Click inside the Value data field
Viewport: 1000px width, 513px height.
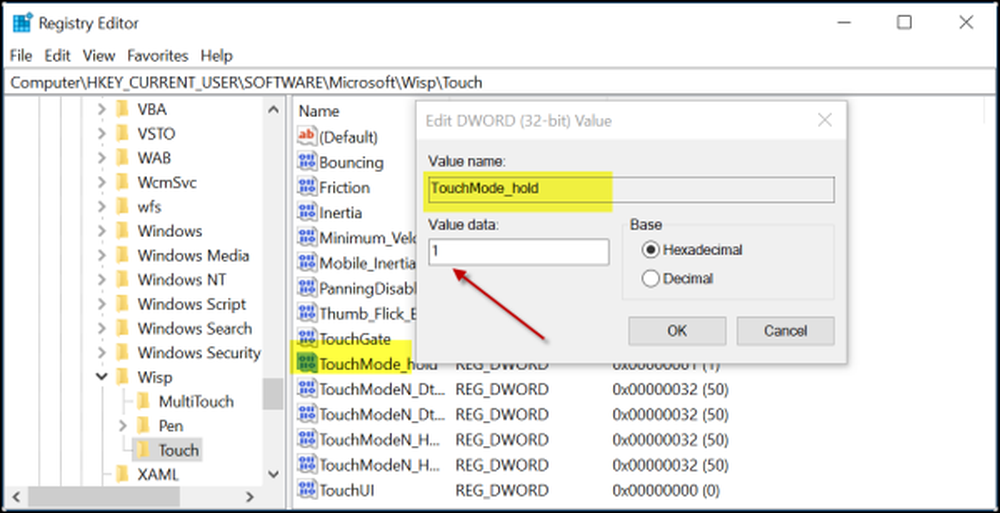pos(518,251)
